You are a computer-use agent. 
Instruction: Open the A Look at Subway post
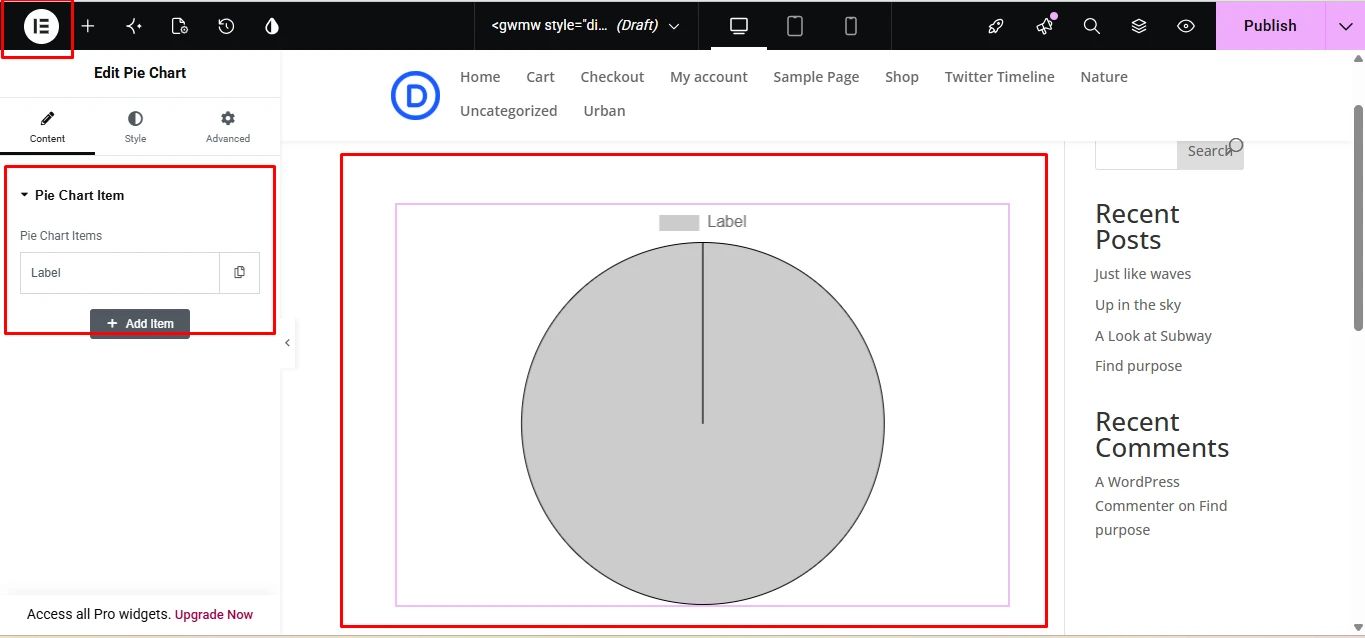[x=1153, y=336]
